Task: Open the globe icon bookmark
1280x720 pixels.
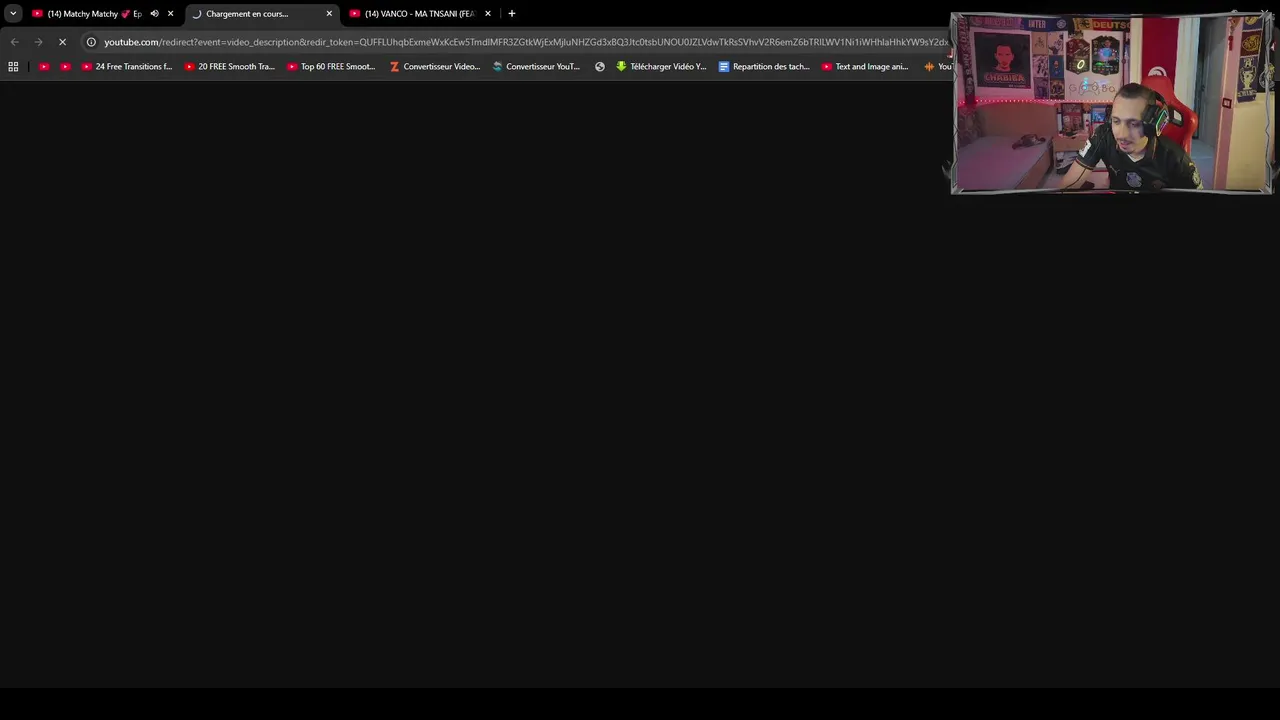Action: [600, 67]
